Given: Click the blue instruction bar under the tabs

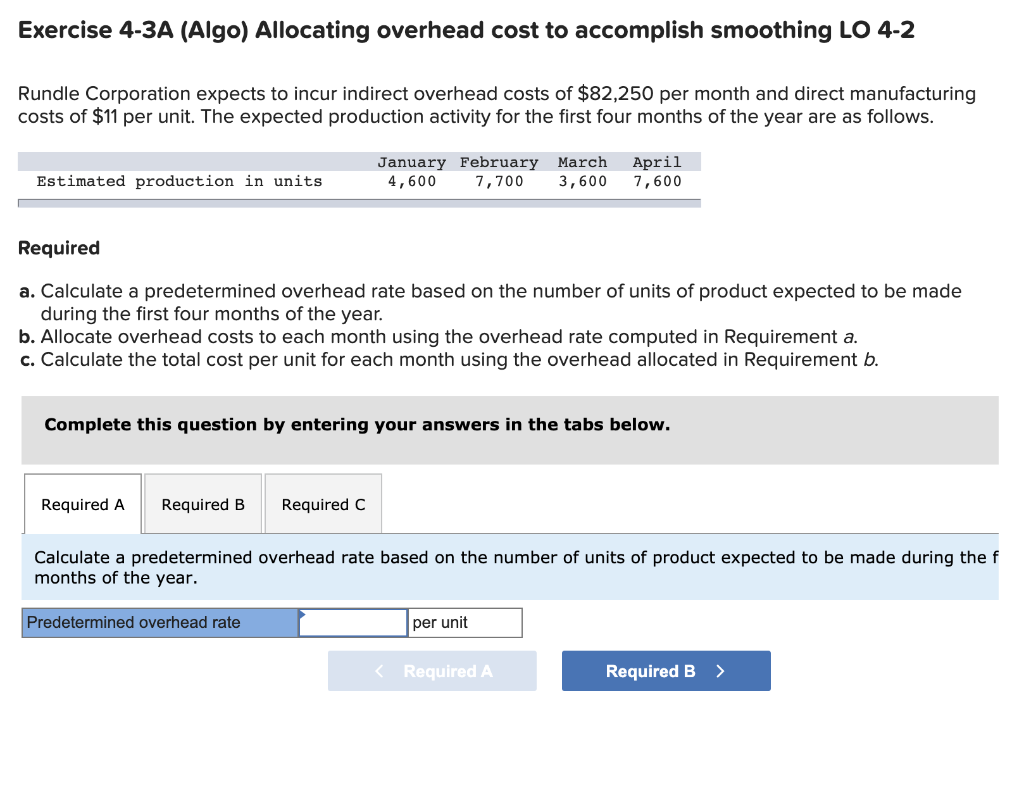Looking at the screenshot, I should pyautogui.click(x=512, y=567).
